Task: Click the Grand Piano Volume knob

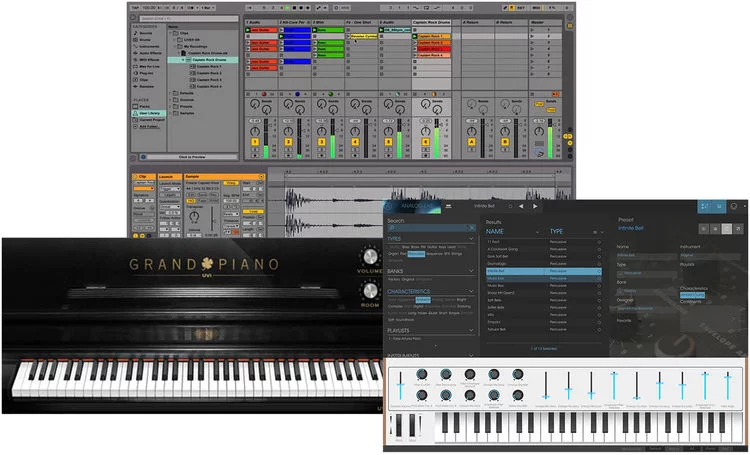Action: pyautogui.click(x=370, y=257)
